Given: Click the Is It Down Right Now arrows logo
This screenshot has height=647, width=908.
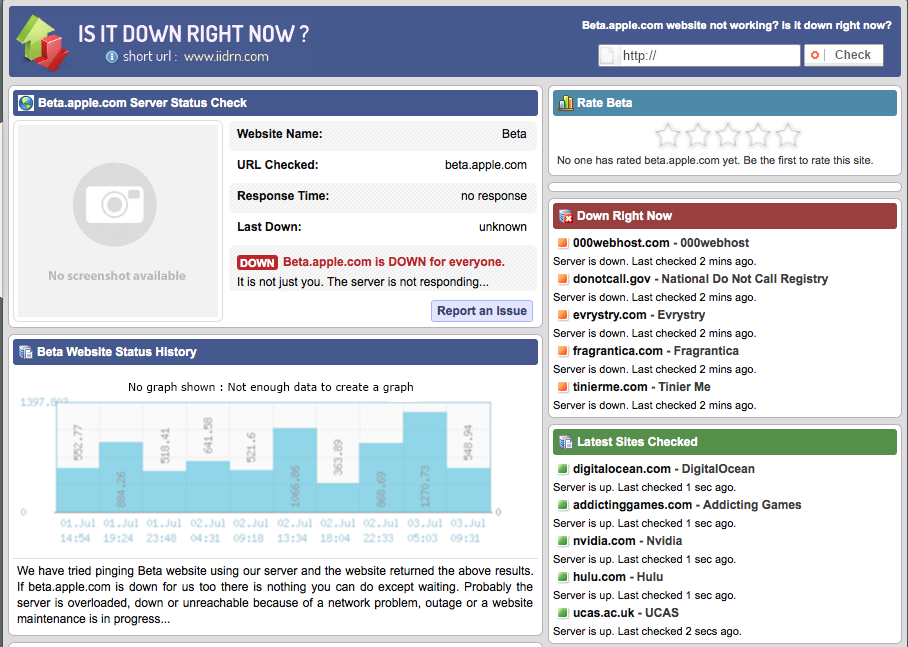Looking at the screenshot, I should coord(42,42).
